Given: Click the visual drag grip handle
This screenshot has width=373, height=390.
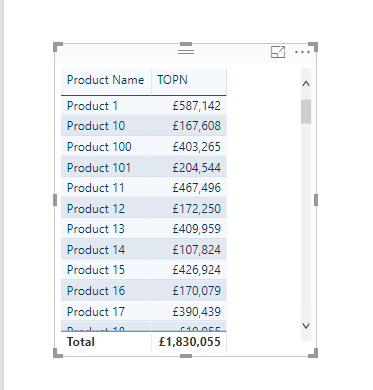Looking at the screenshot, I should tap(186, 51).
